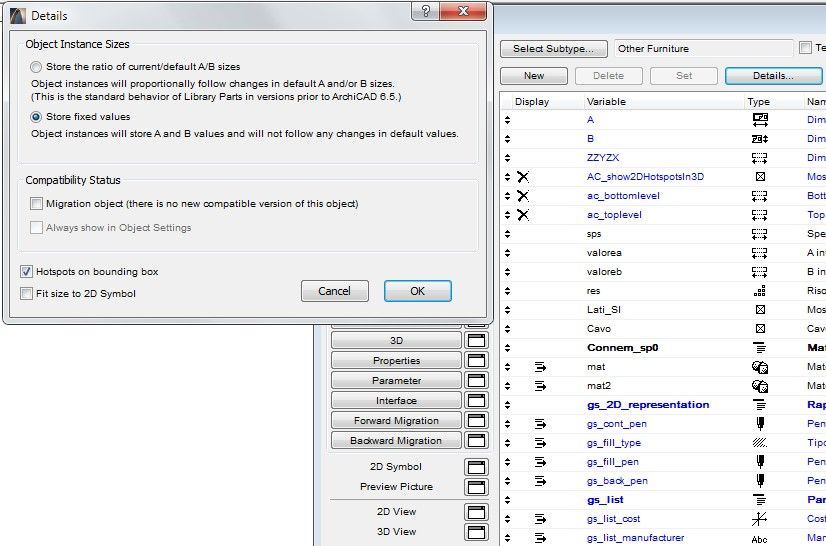Click the title type icon of Connem_sp0
Image resolution: width=826 pixels, height=546 pixels.
click(x=760, y=347)
